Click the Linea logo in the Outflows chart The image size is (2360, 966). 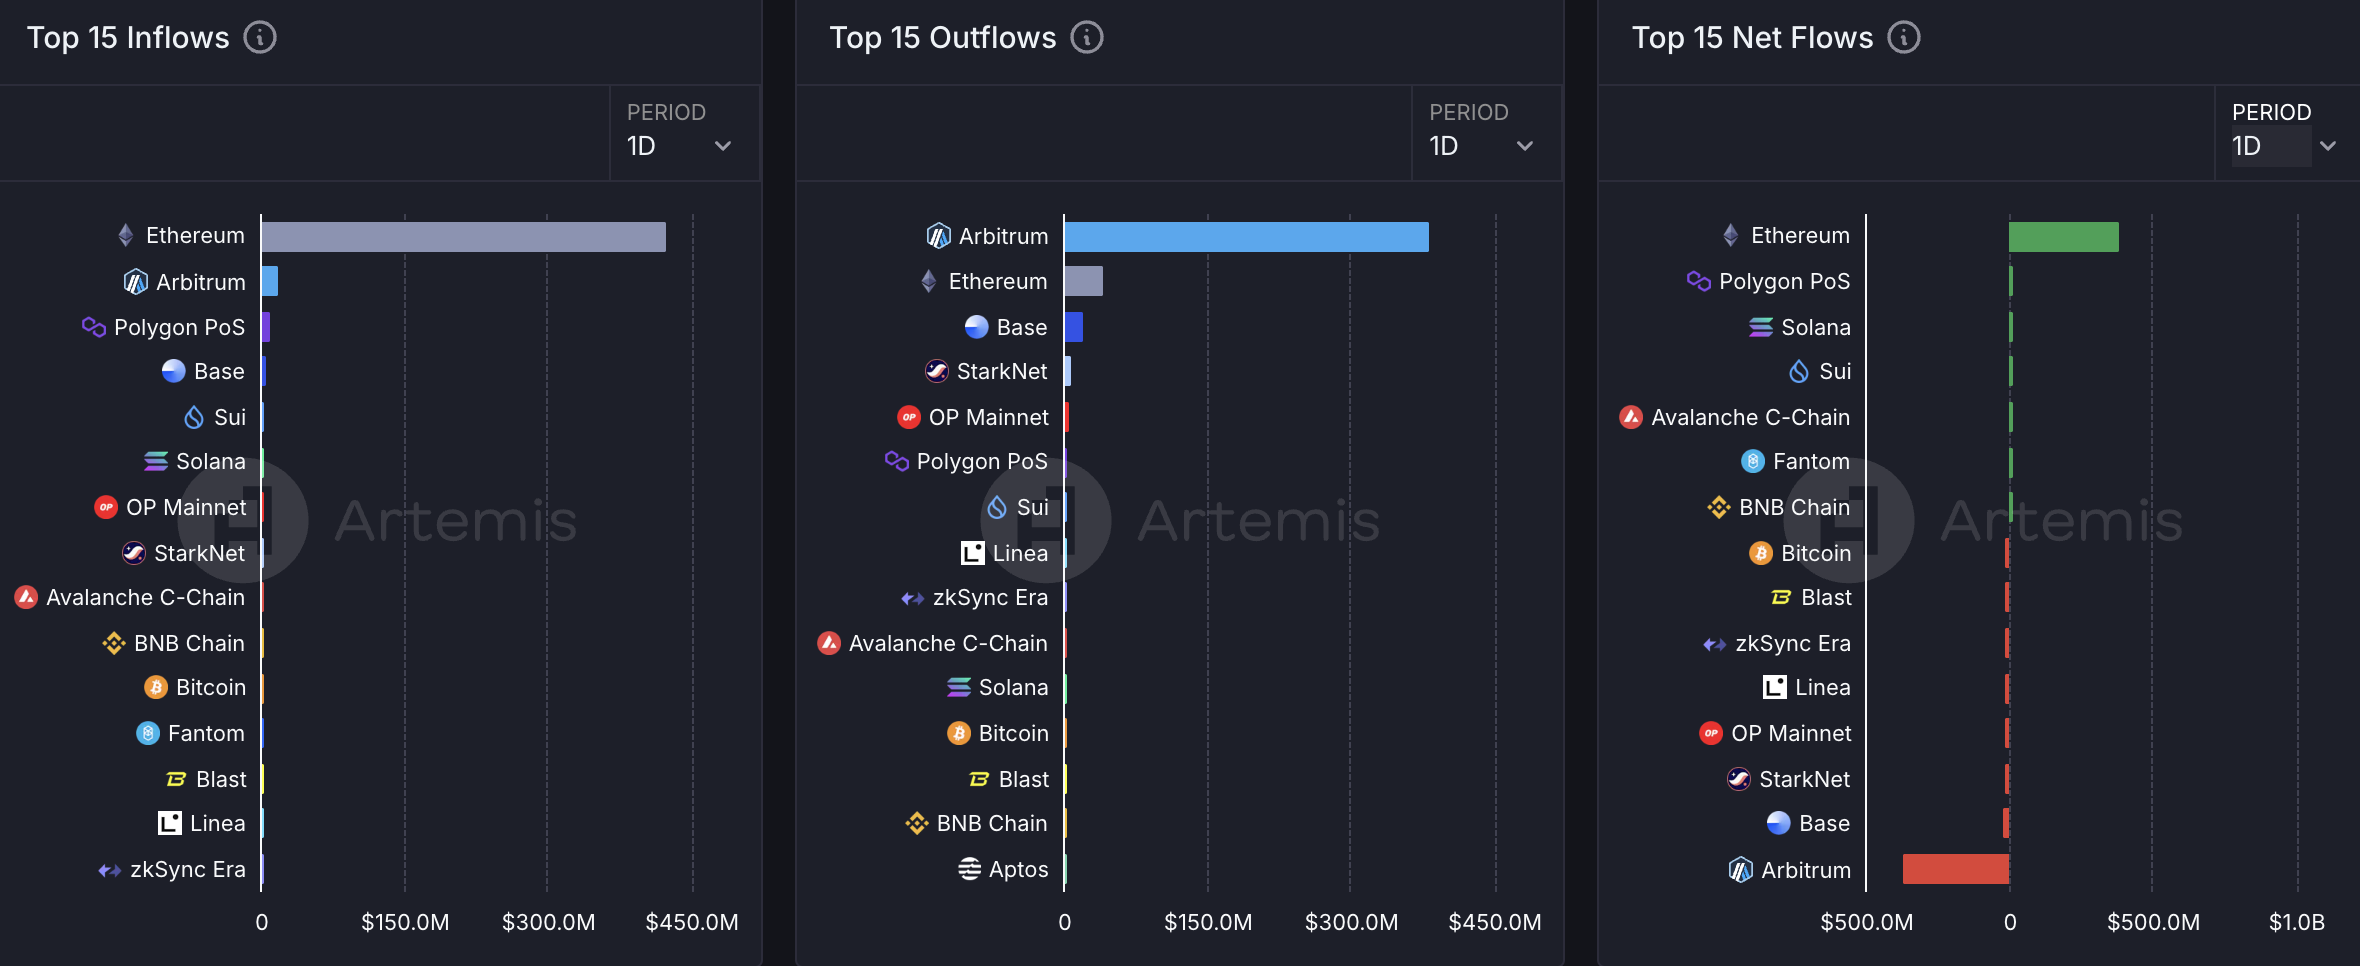coord(972,553)
